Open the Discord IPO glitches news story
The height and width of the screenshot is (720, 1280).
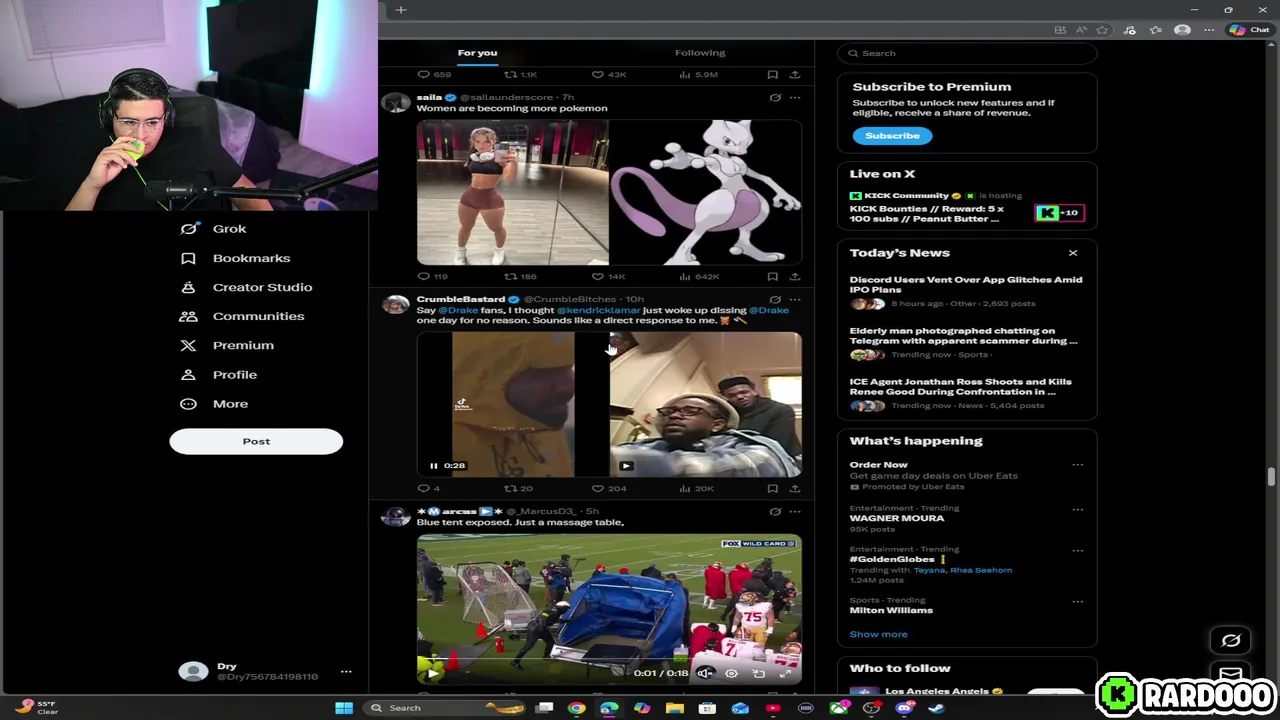tap(966, 291)
